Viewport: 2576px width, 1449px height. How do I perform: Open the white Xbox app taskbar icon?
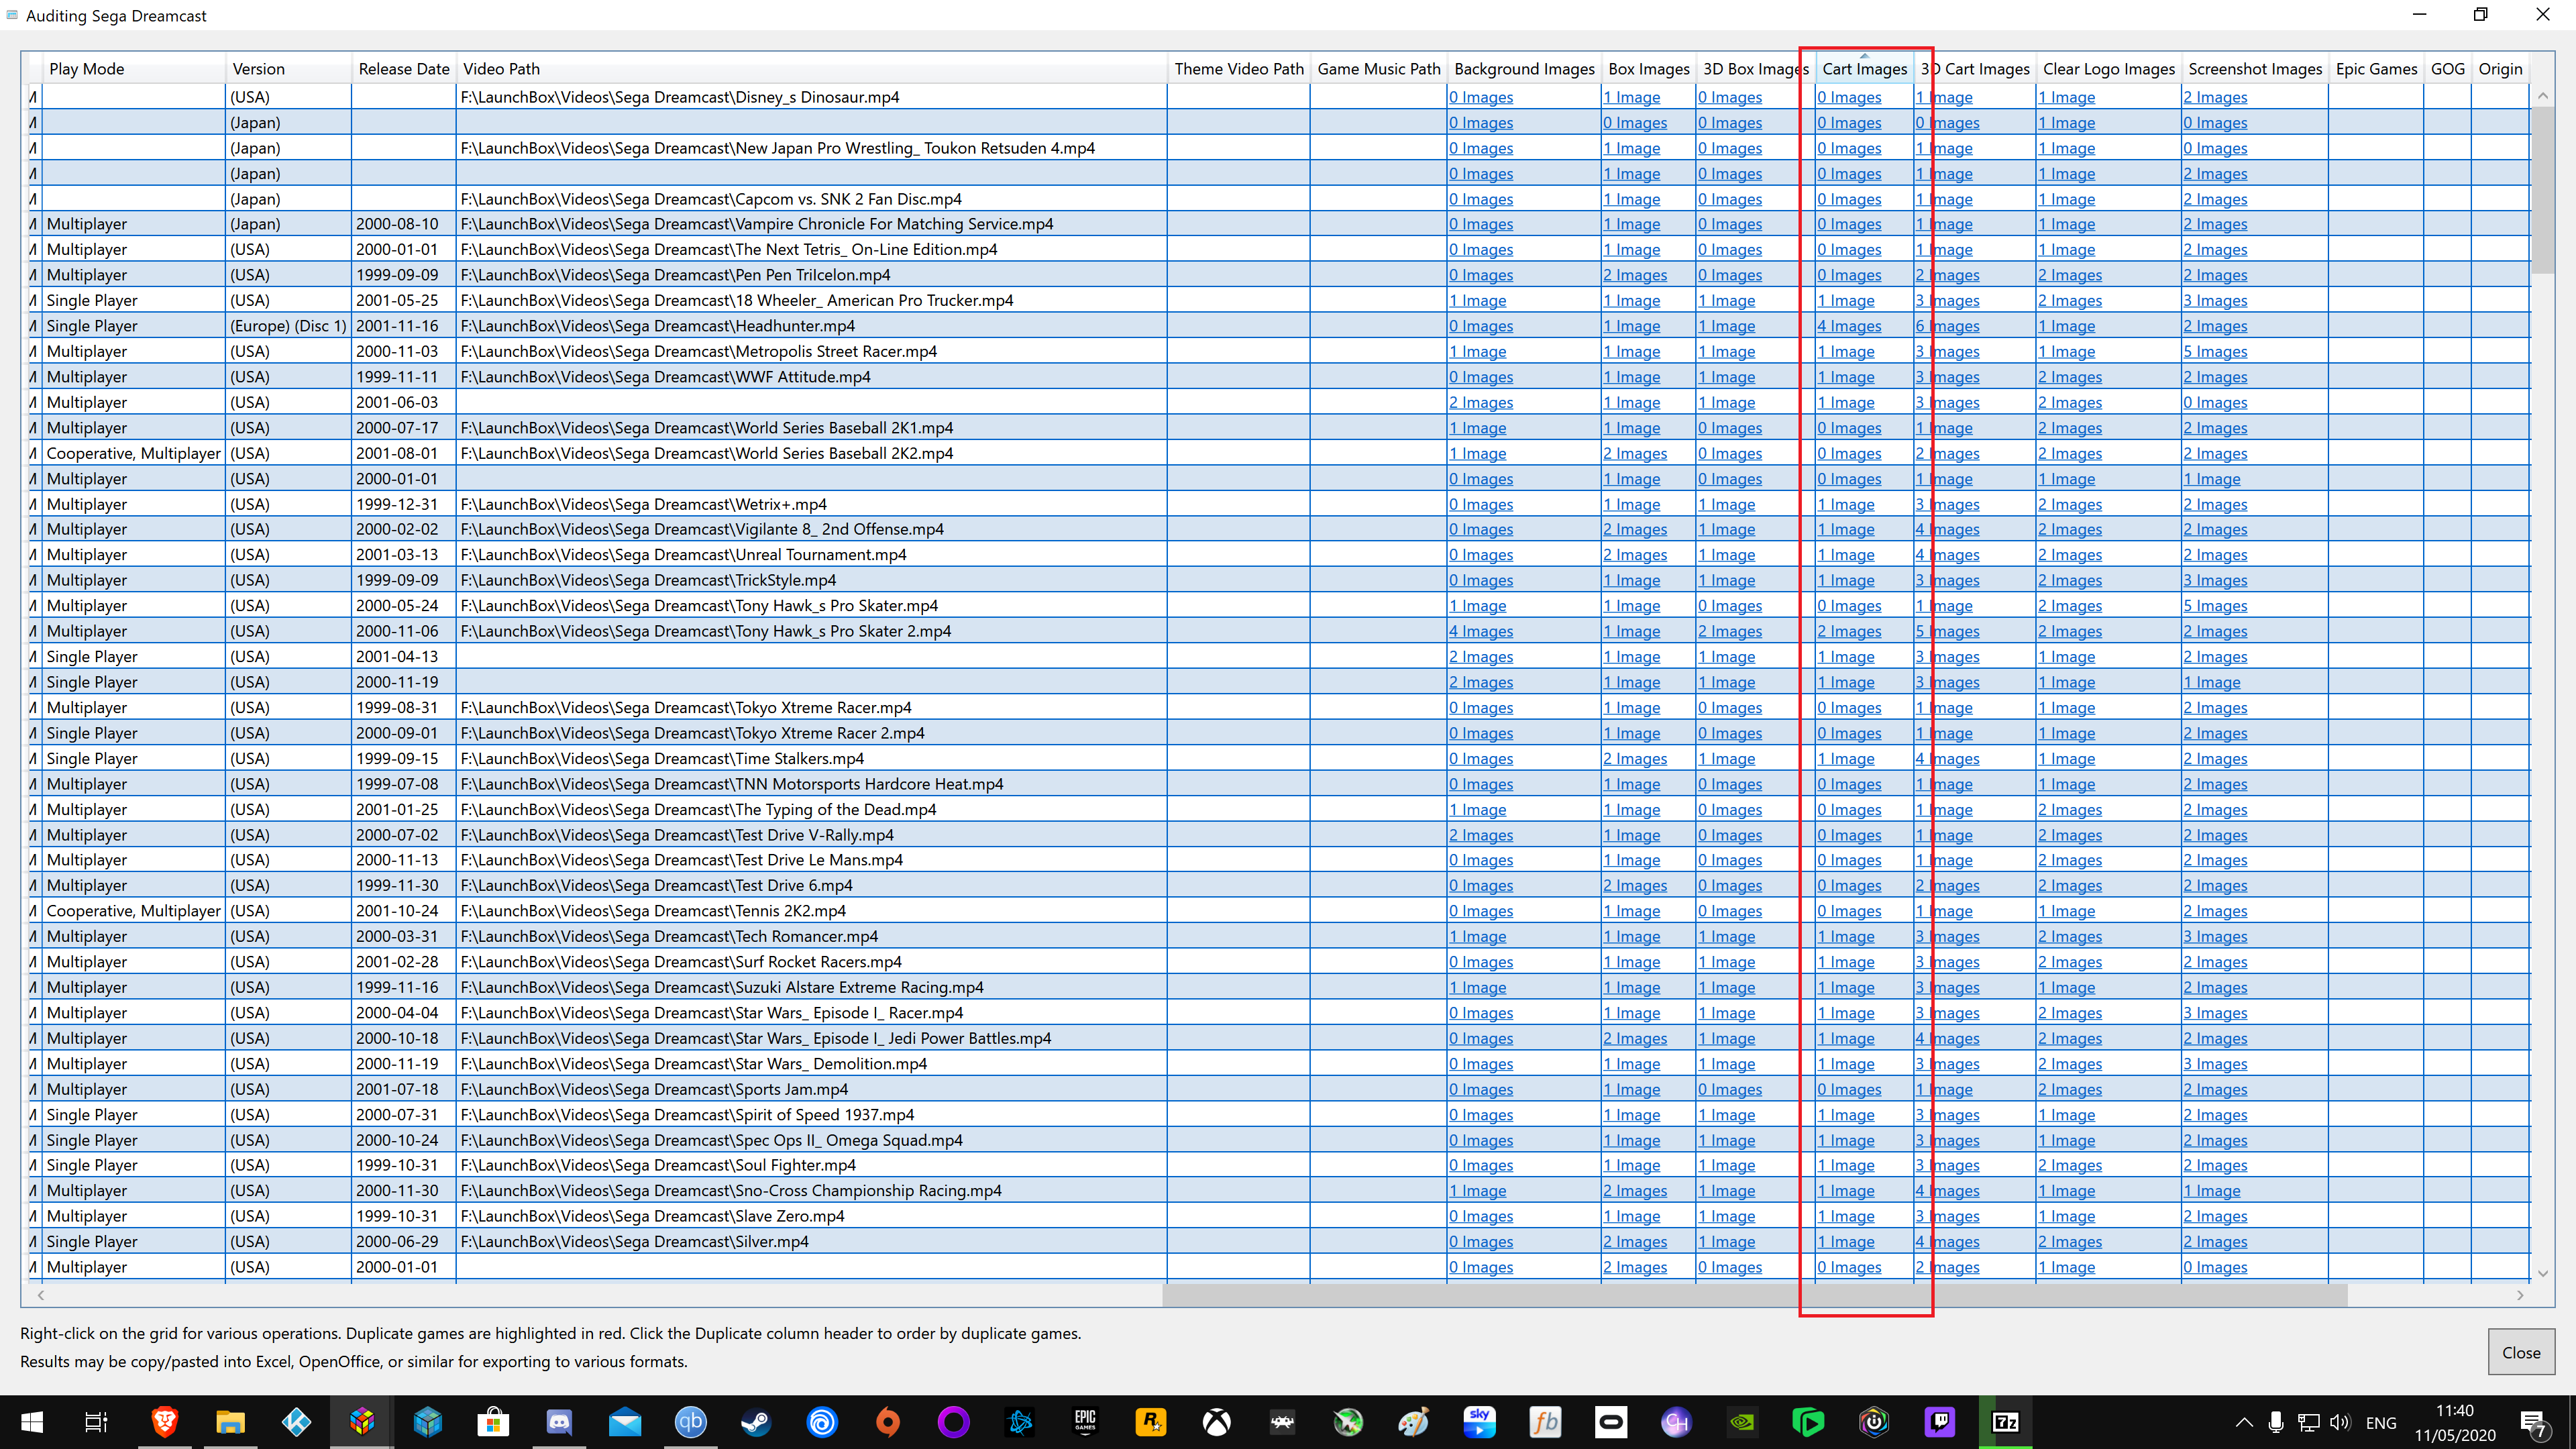[x=1217, y=1422]
